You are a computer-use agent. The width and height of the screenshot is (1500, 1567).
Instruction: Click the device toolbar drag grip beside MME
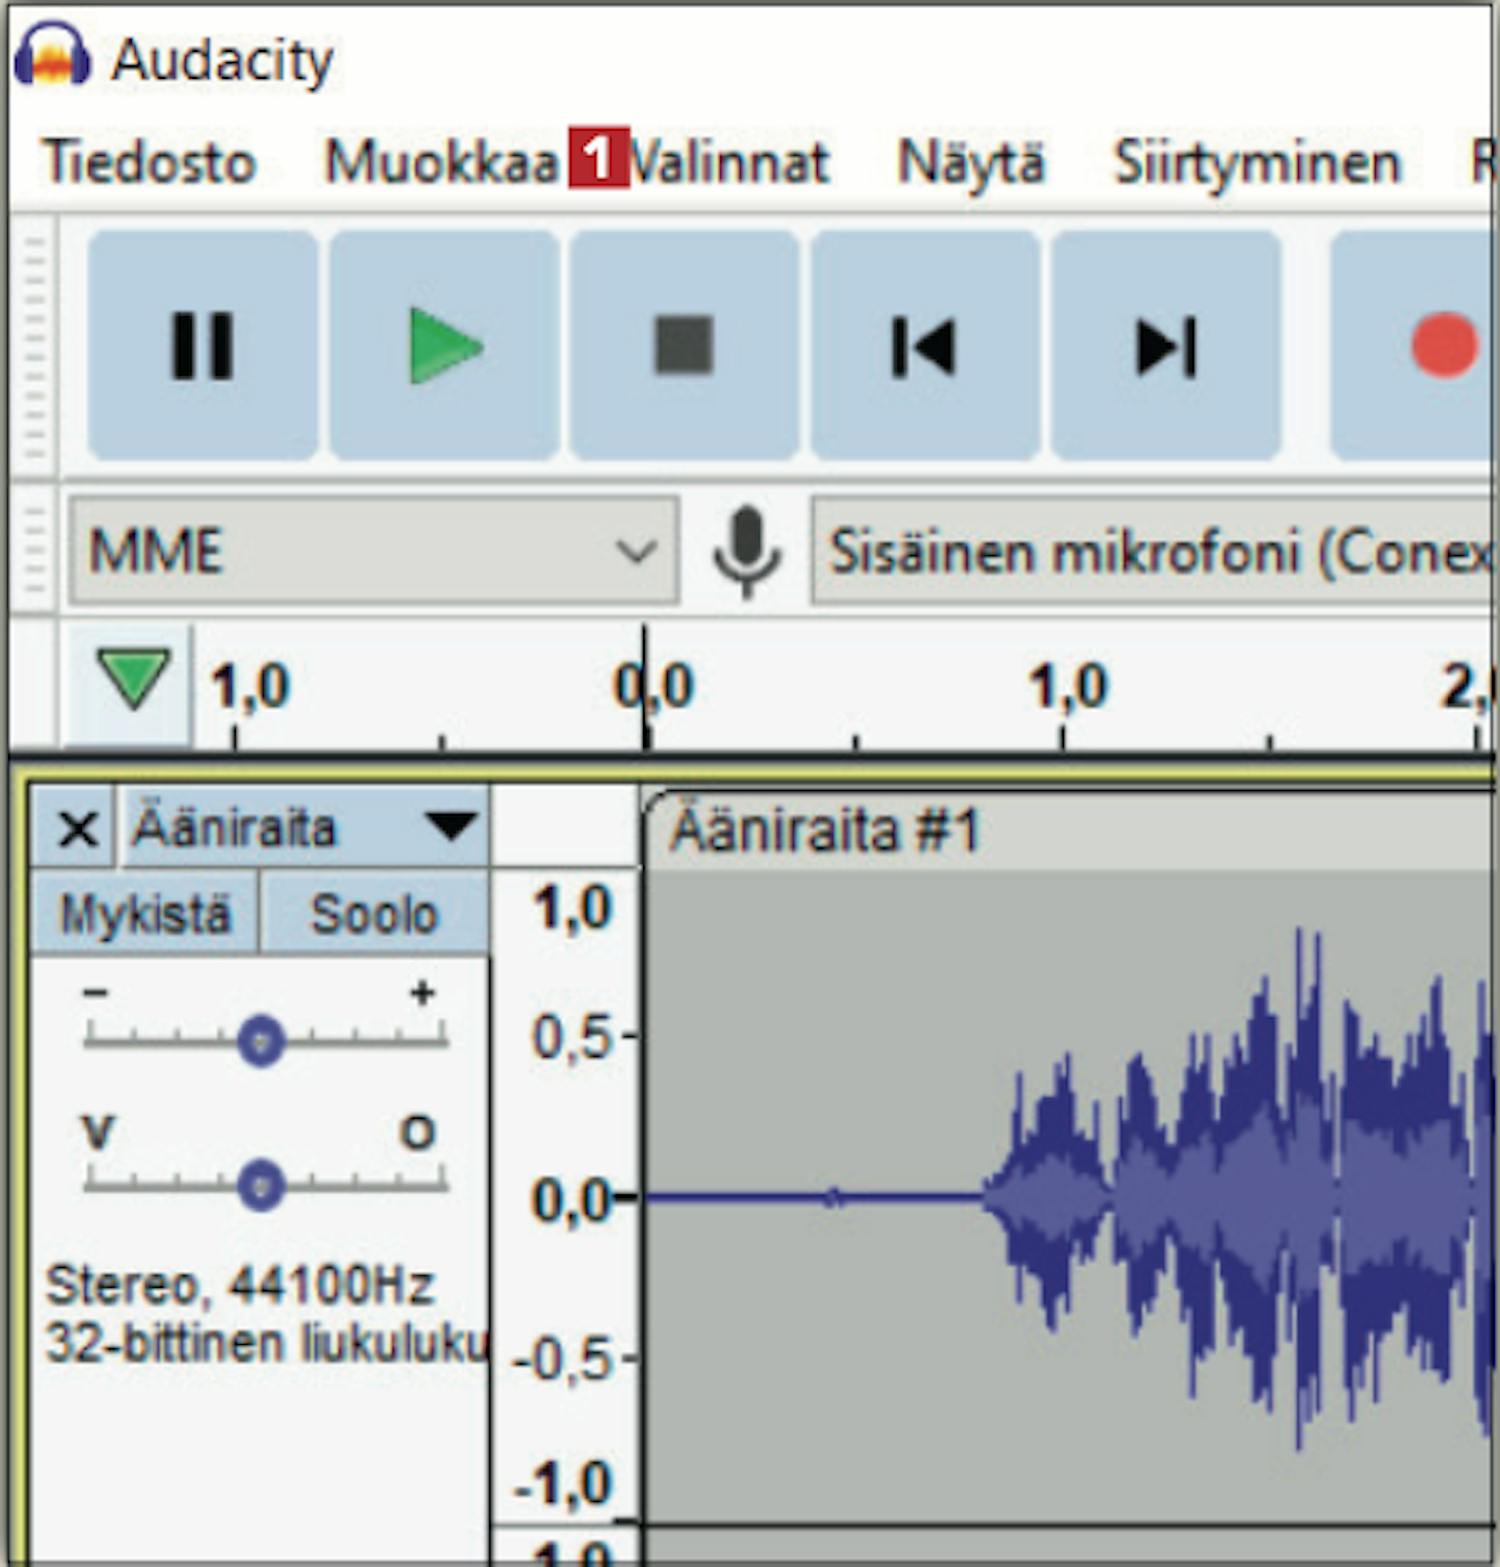point(35,551)
